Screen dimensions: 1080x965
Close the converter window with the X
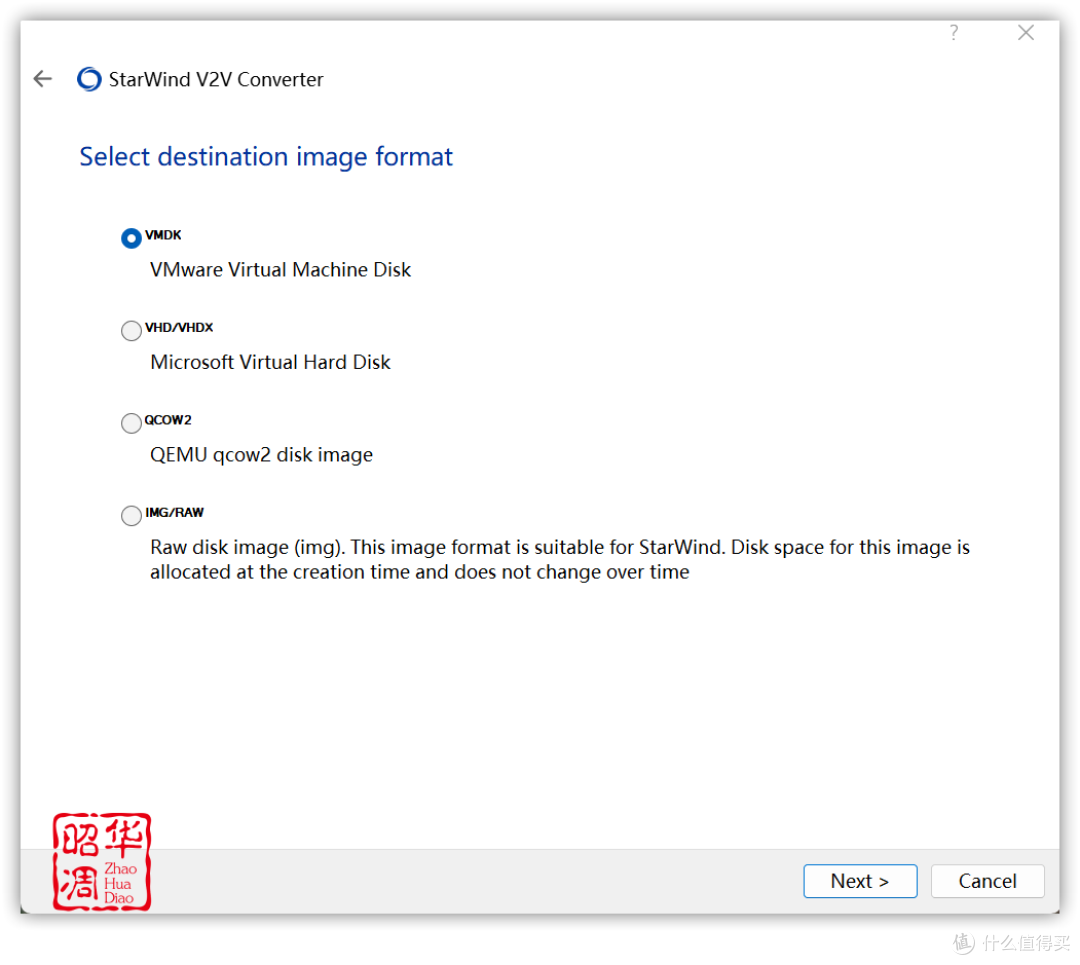[1025, 33]
